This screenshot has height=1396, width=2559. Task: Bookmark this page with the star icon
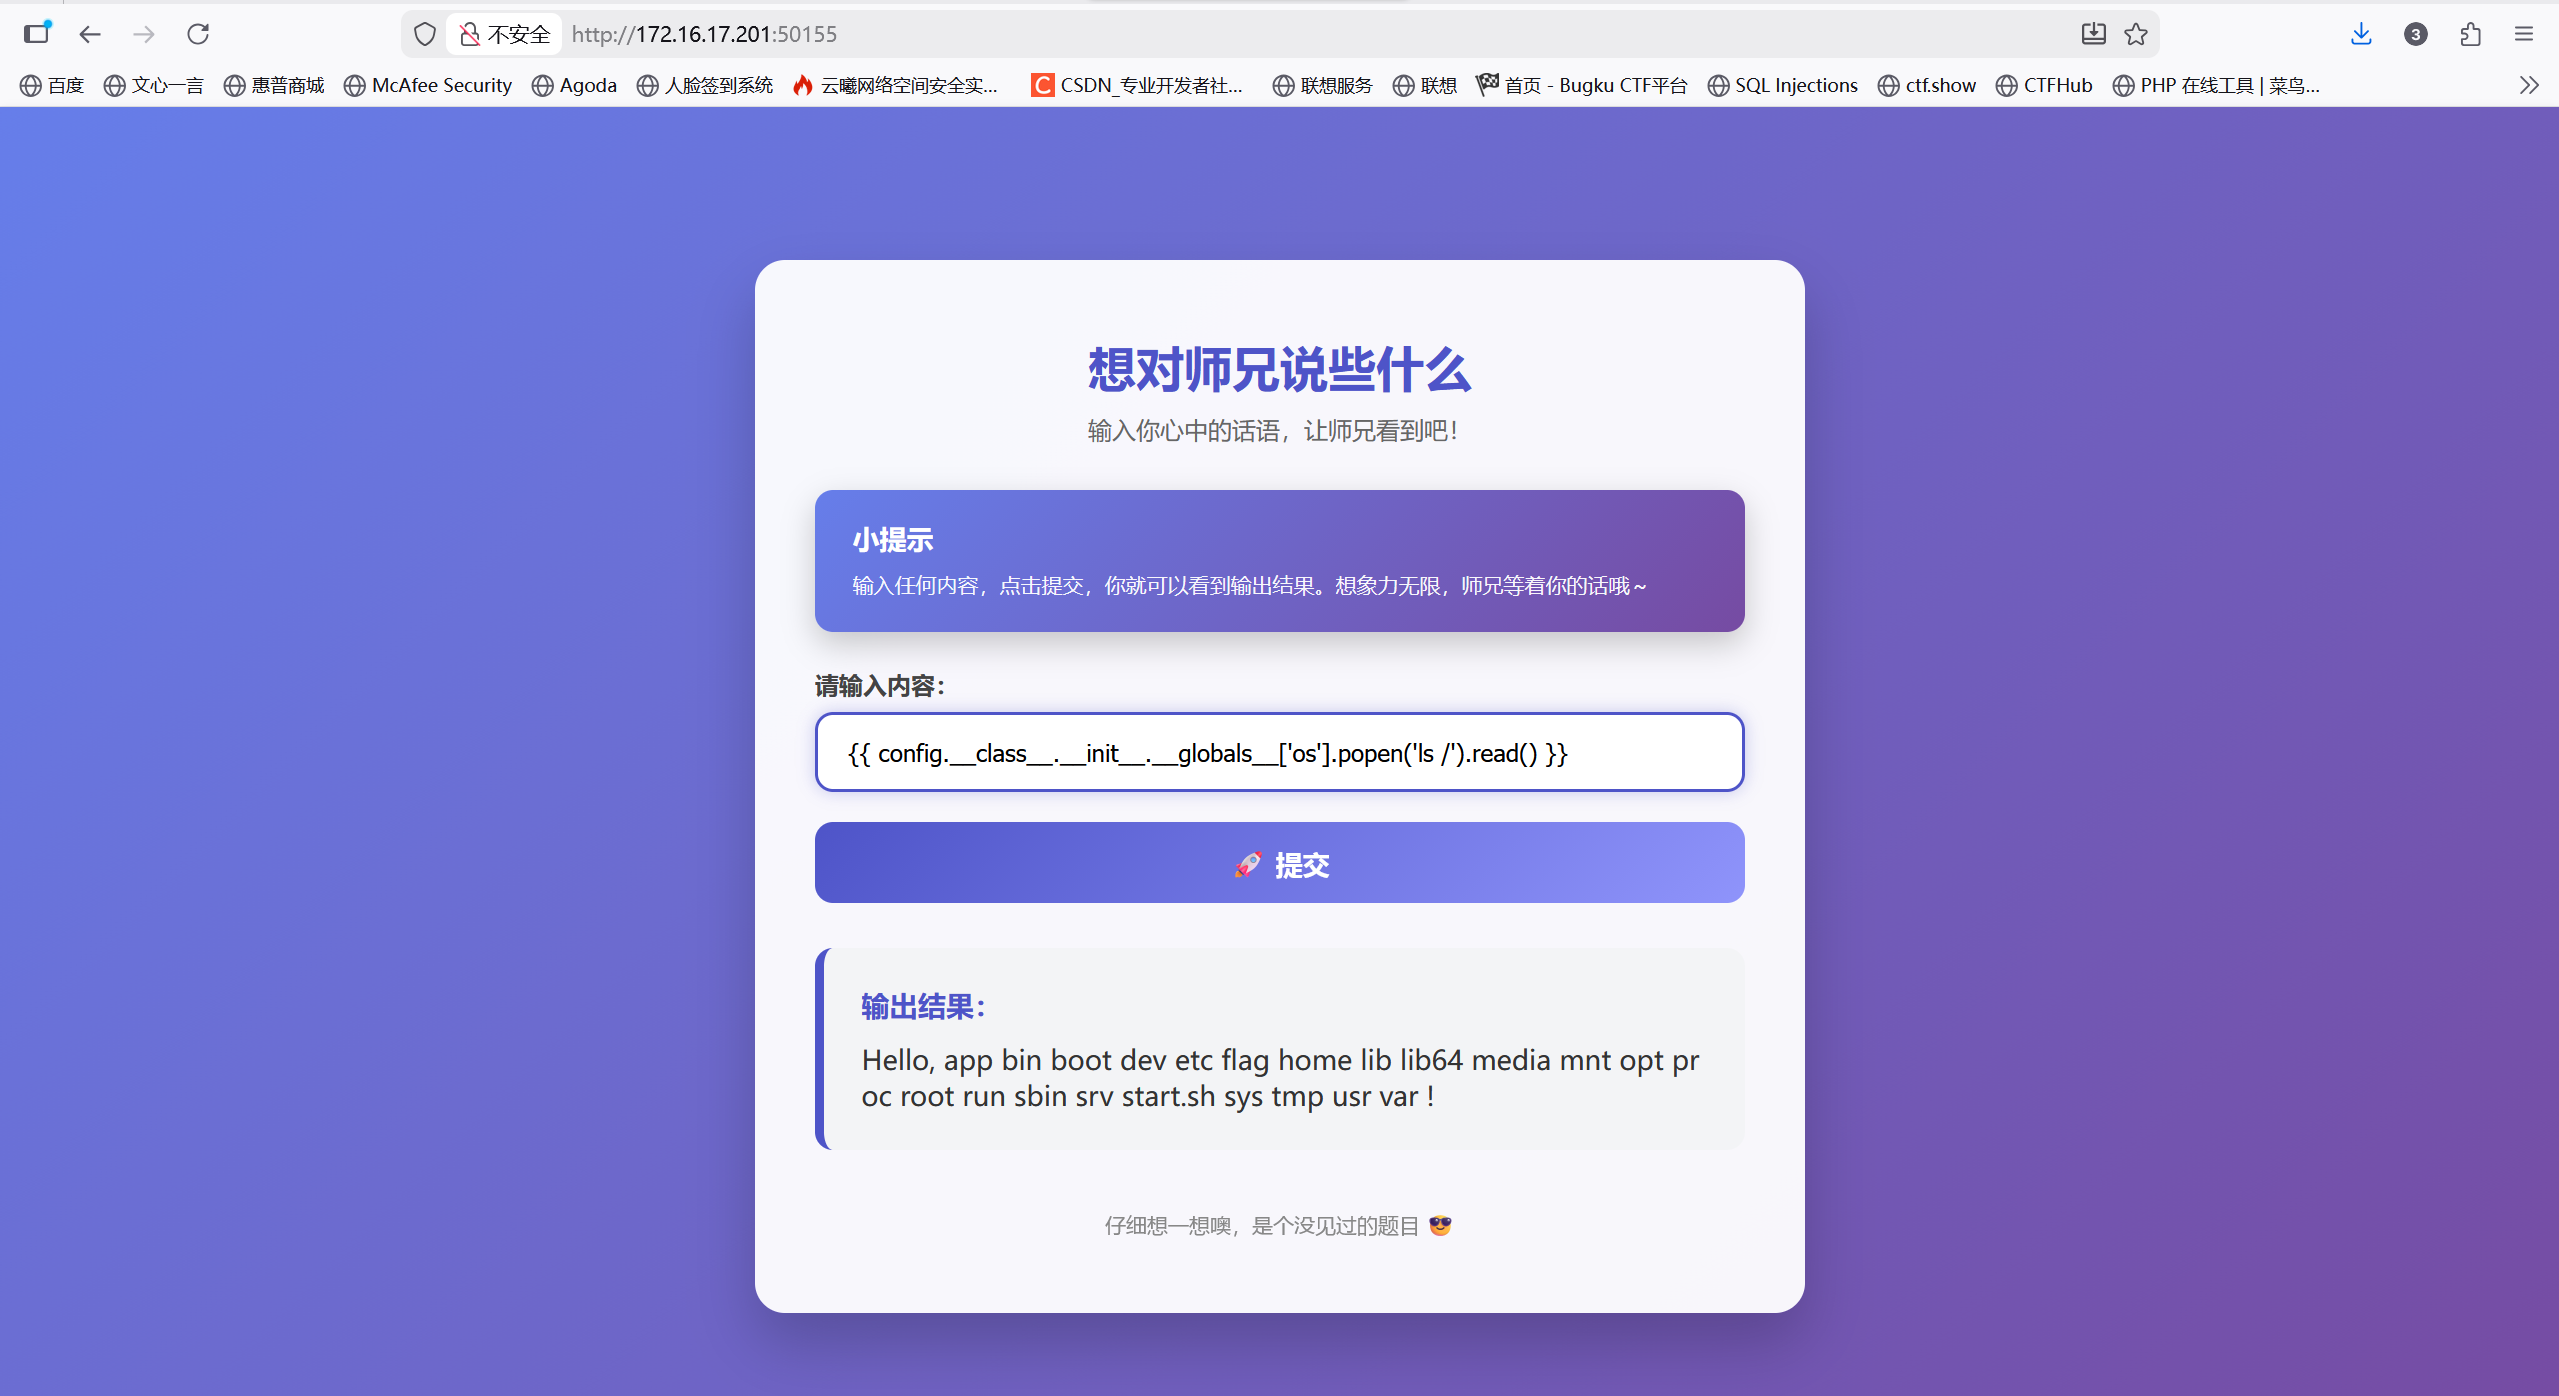2136,34
